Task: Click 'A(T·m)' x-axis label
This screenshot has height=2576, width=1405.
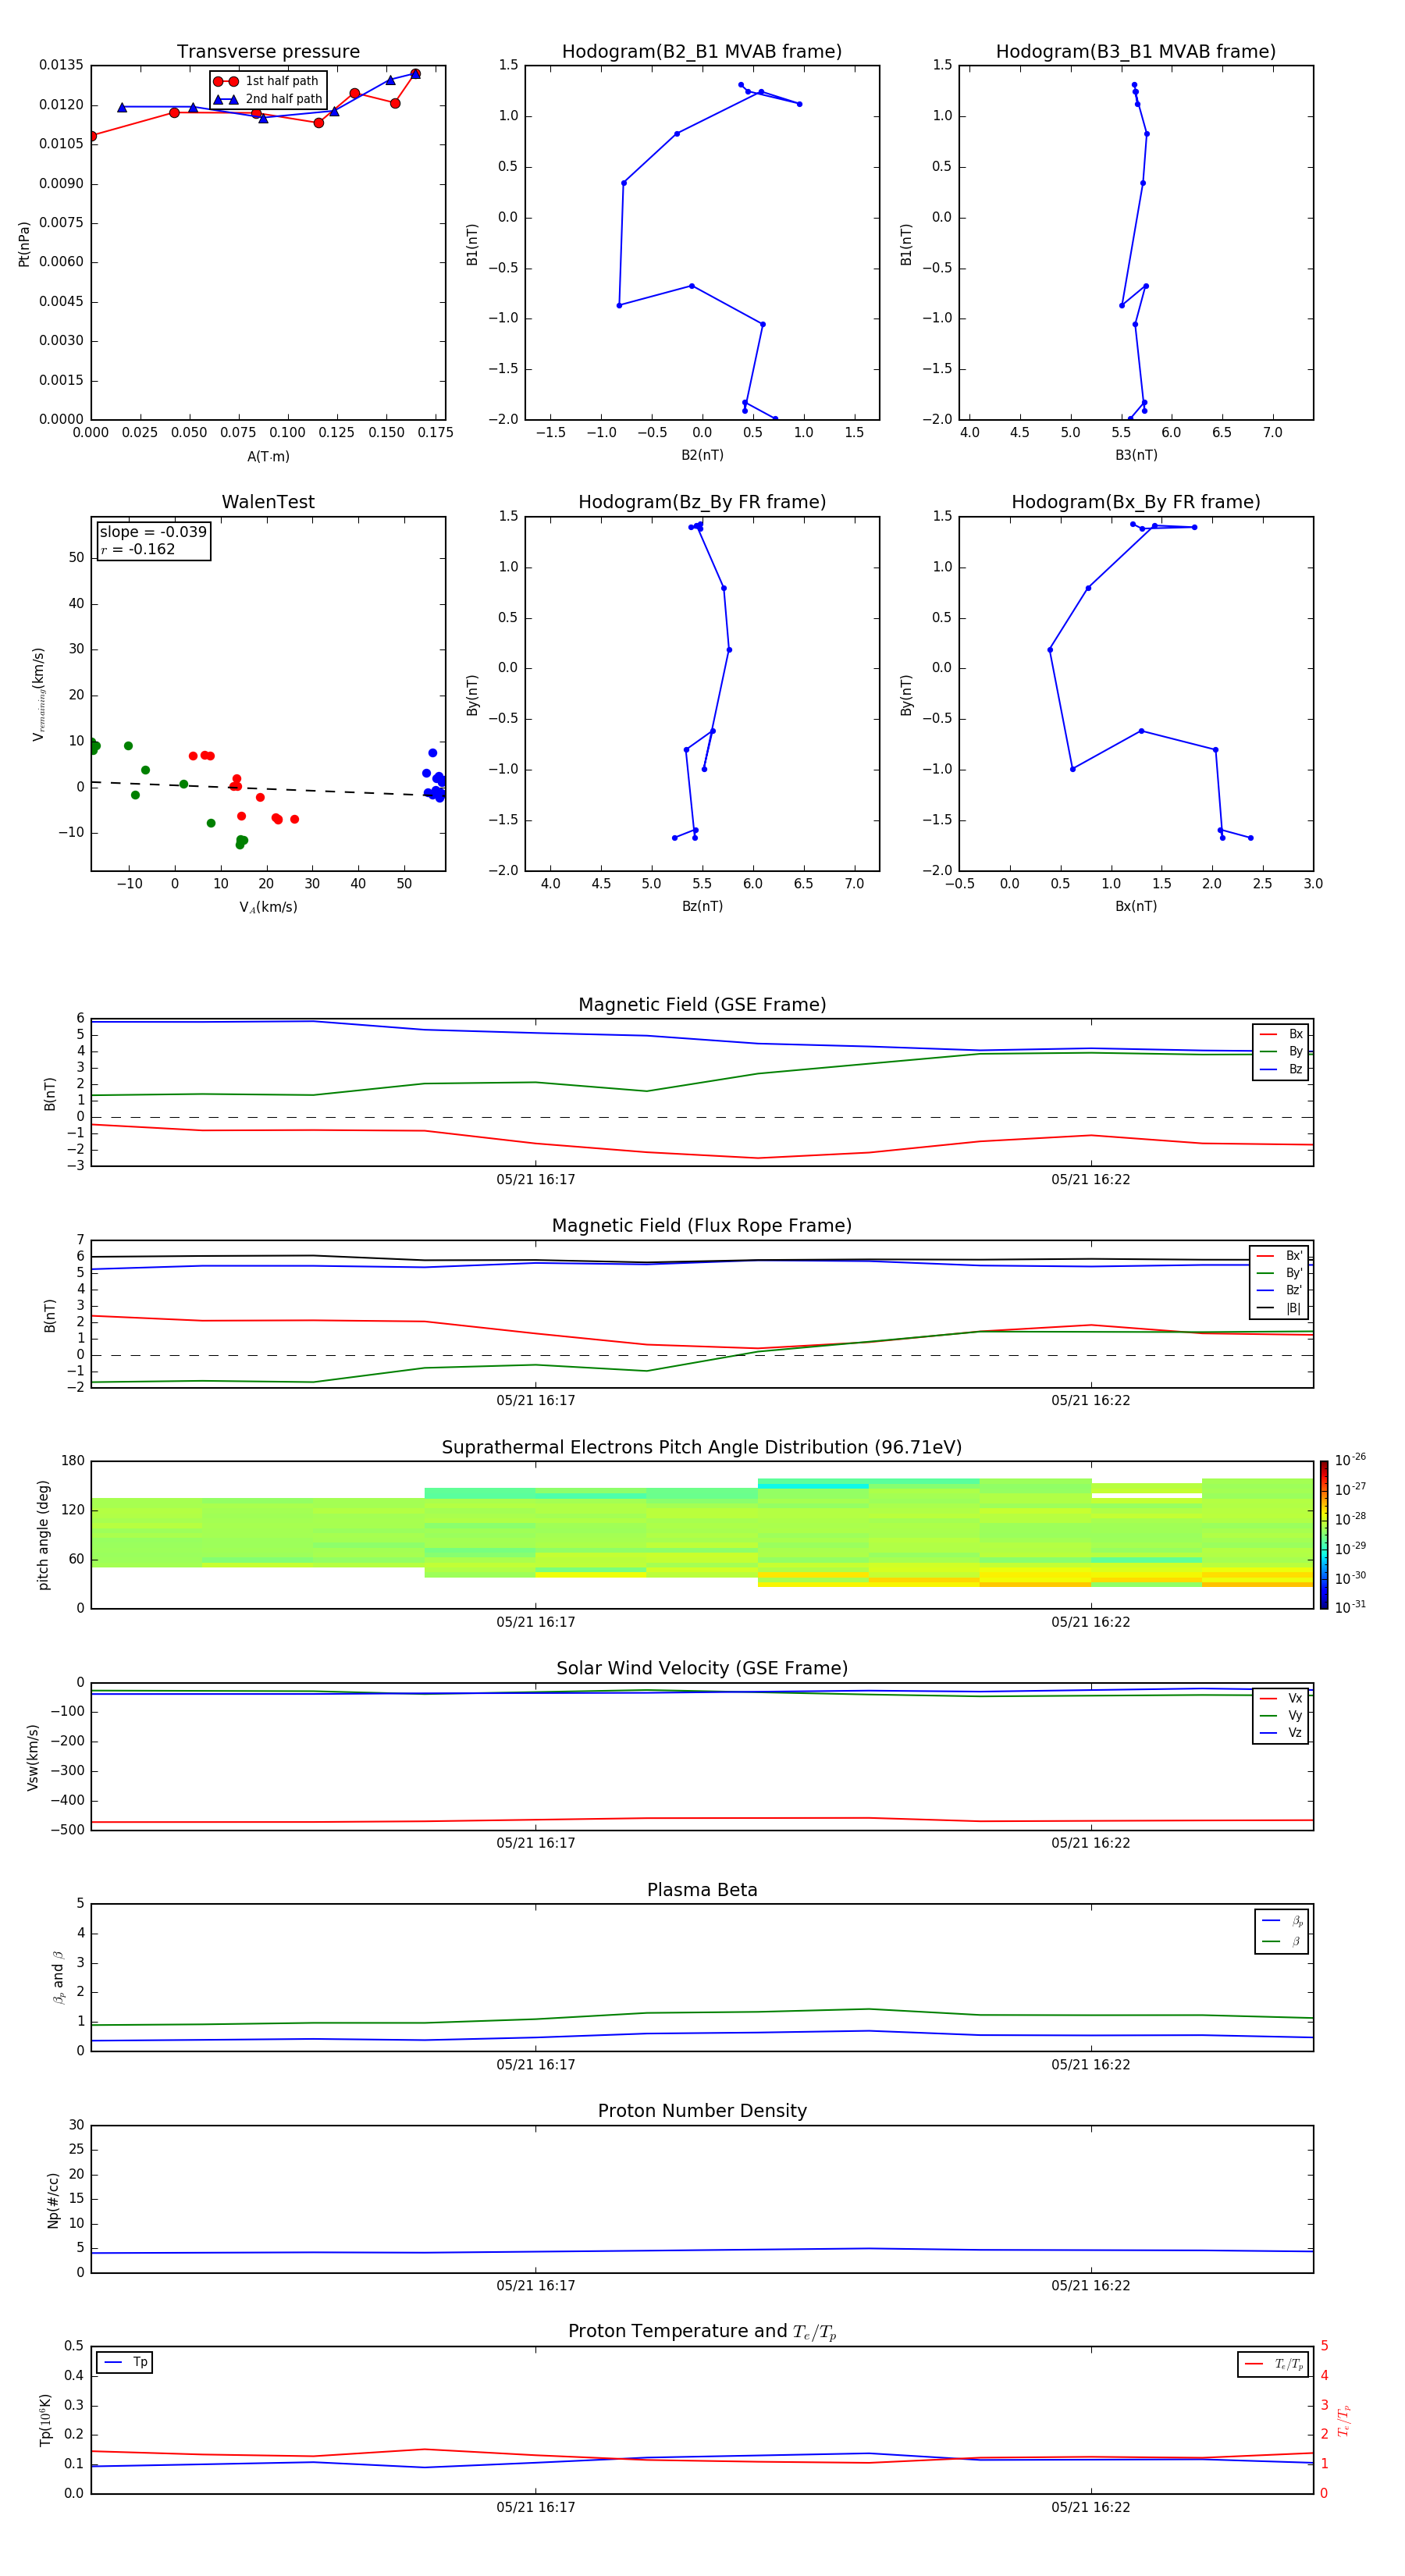Action: point(268,457)
